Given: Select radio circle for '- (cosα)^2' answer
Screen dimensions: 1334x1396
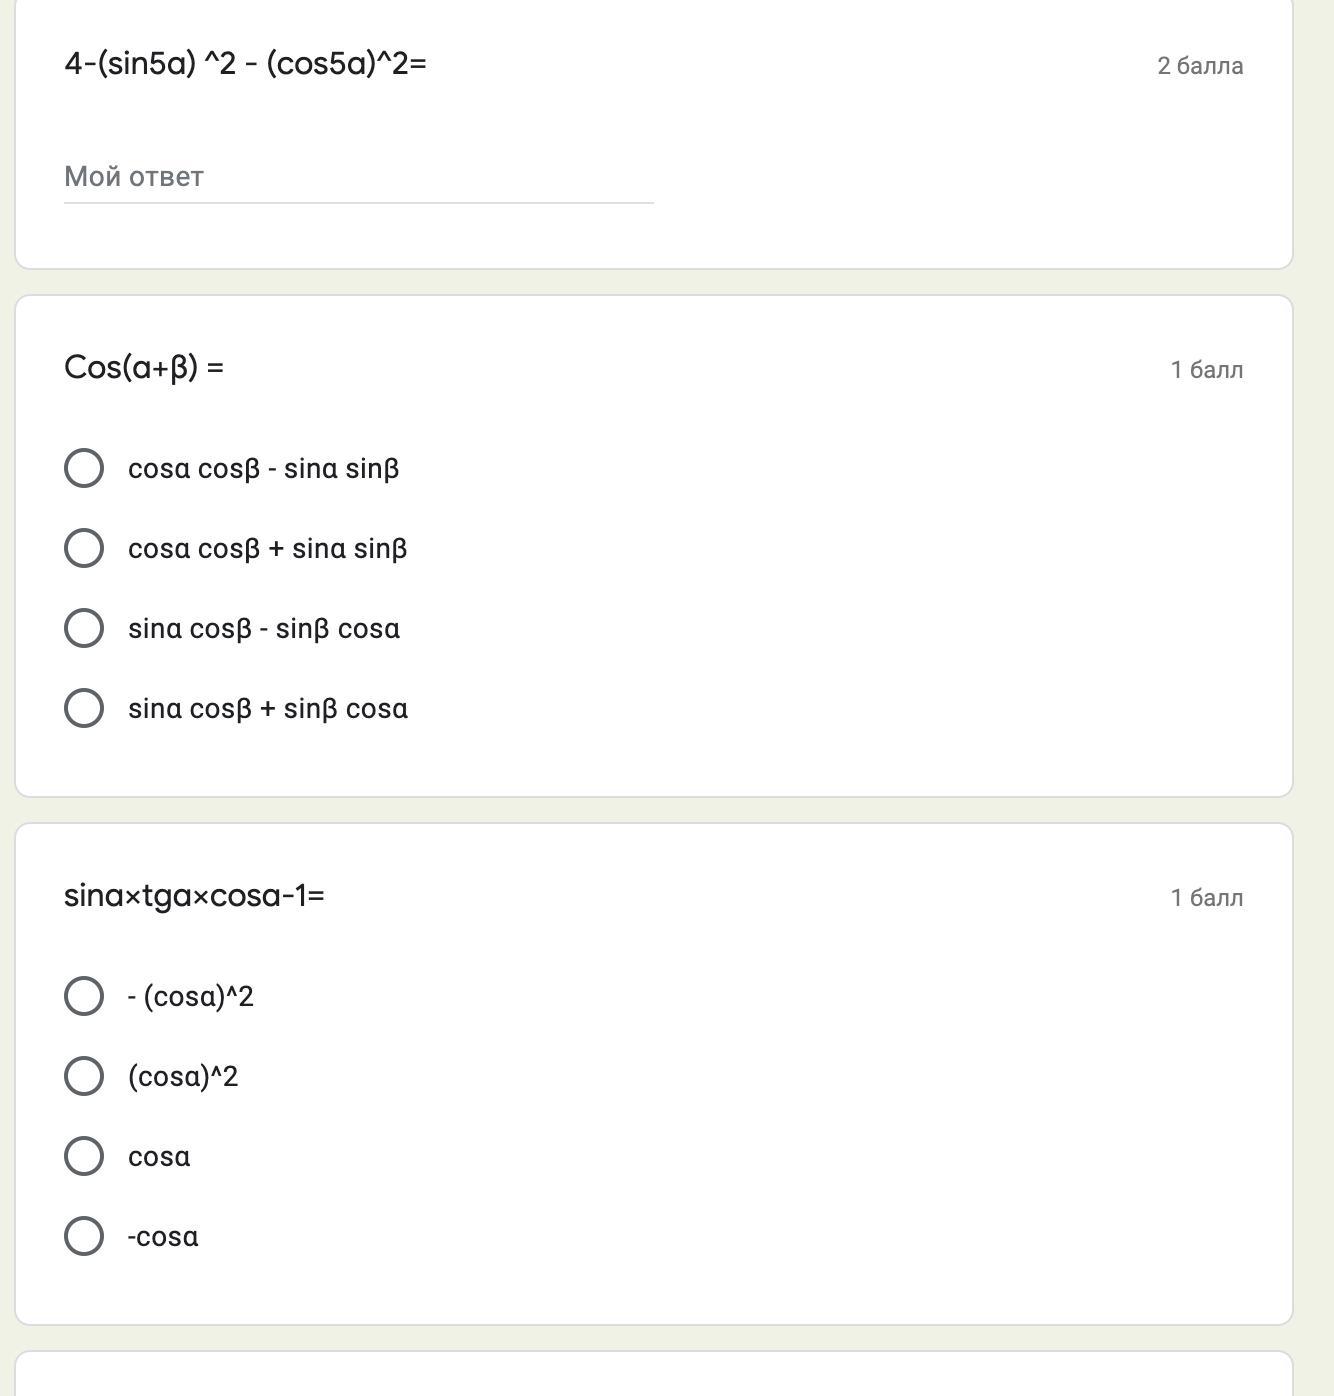Looking at the screenshot, I should point(84,996).
